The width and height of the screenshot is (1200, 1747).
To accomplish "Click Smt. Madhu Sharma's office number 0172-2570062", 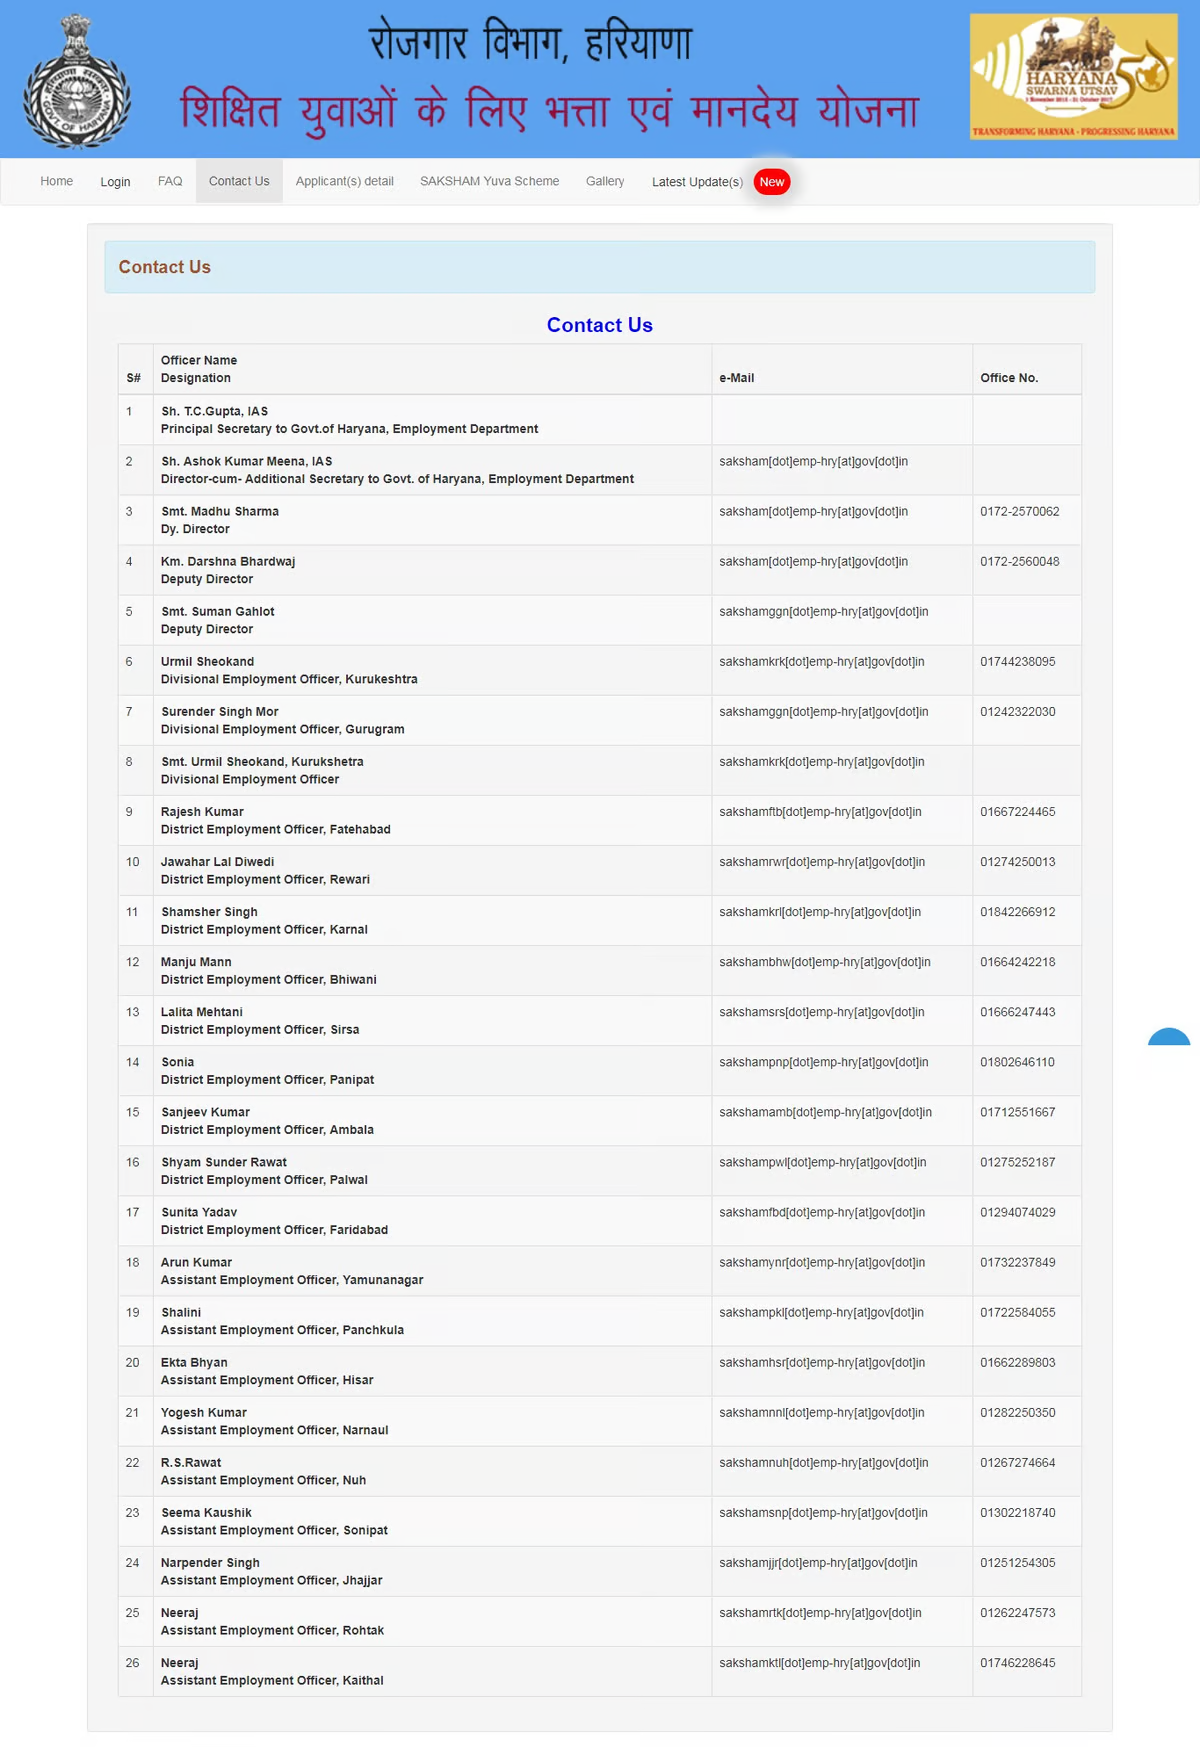I will [1019, 511].
